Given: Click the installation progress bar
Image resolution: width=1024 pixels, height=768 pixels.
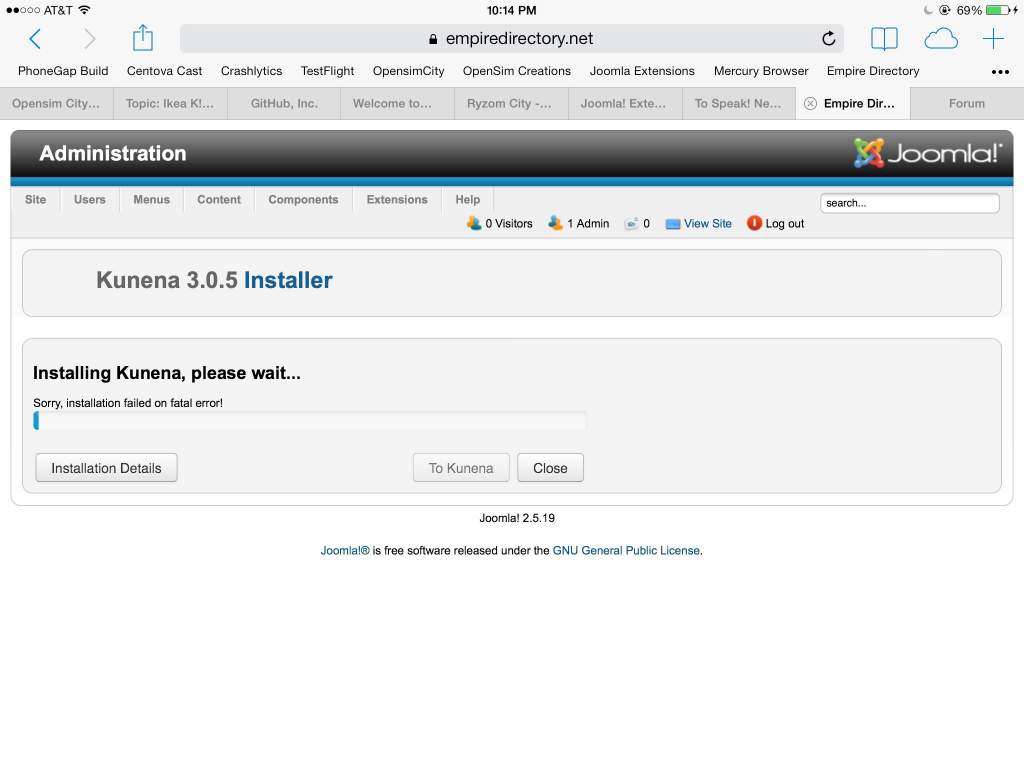Looking at the screenshot, I should [310, 421].
